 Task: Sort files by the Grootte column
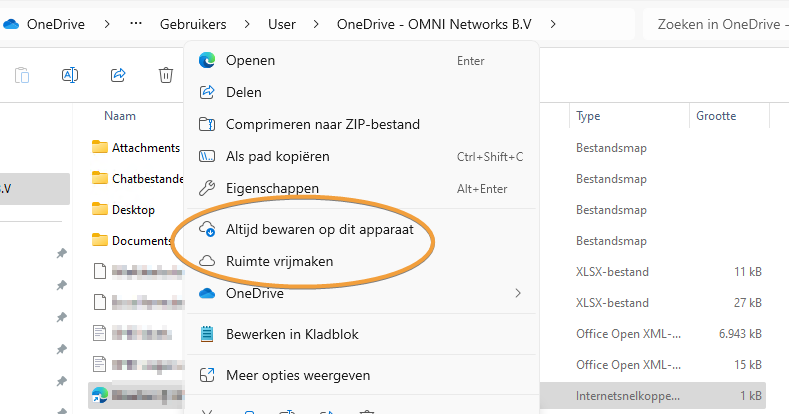(x=716, y=116)
